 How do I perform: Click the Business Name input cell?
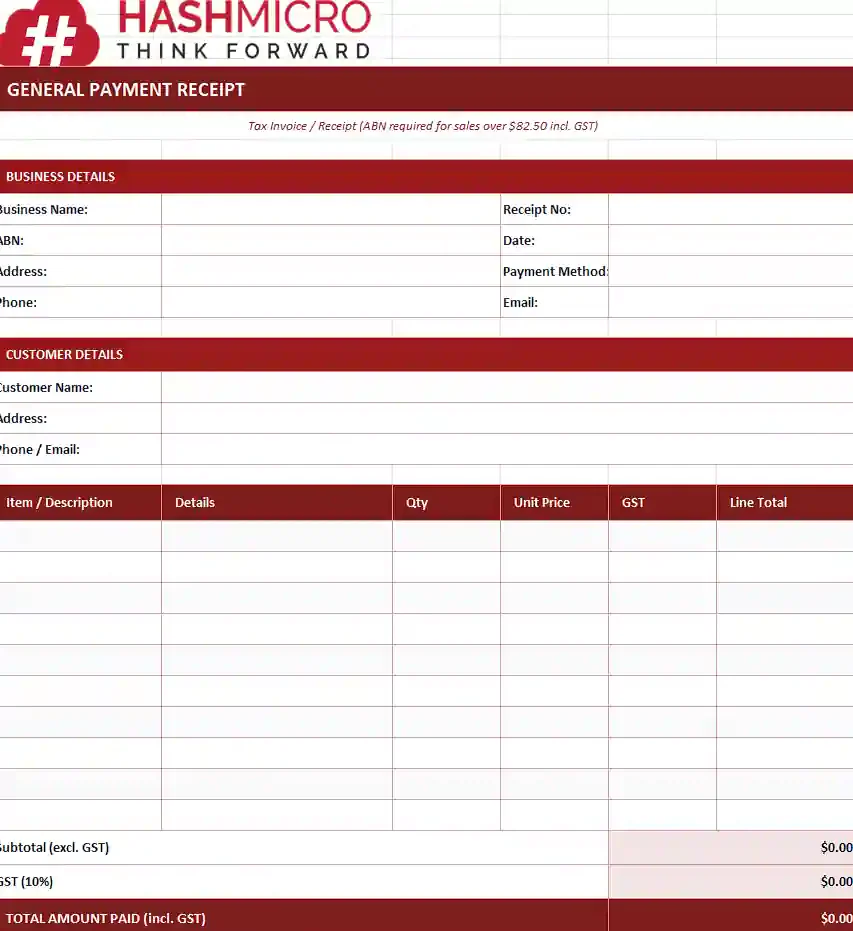tap(331, 210)
